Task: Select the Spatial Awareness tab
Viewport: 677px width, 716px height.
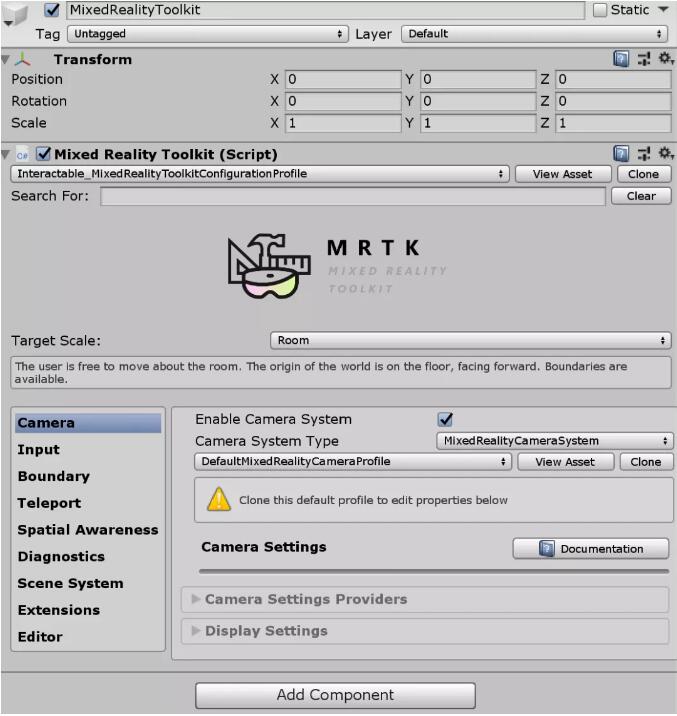Action: click(x=88, y=530)
